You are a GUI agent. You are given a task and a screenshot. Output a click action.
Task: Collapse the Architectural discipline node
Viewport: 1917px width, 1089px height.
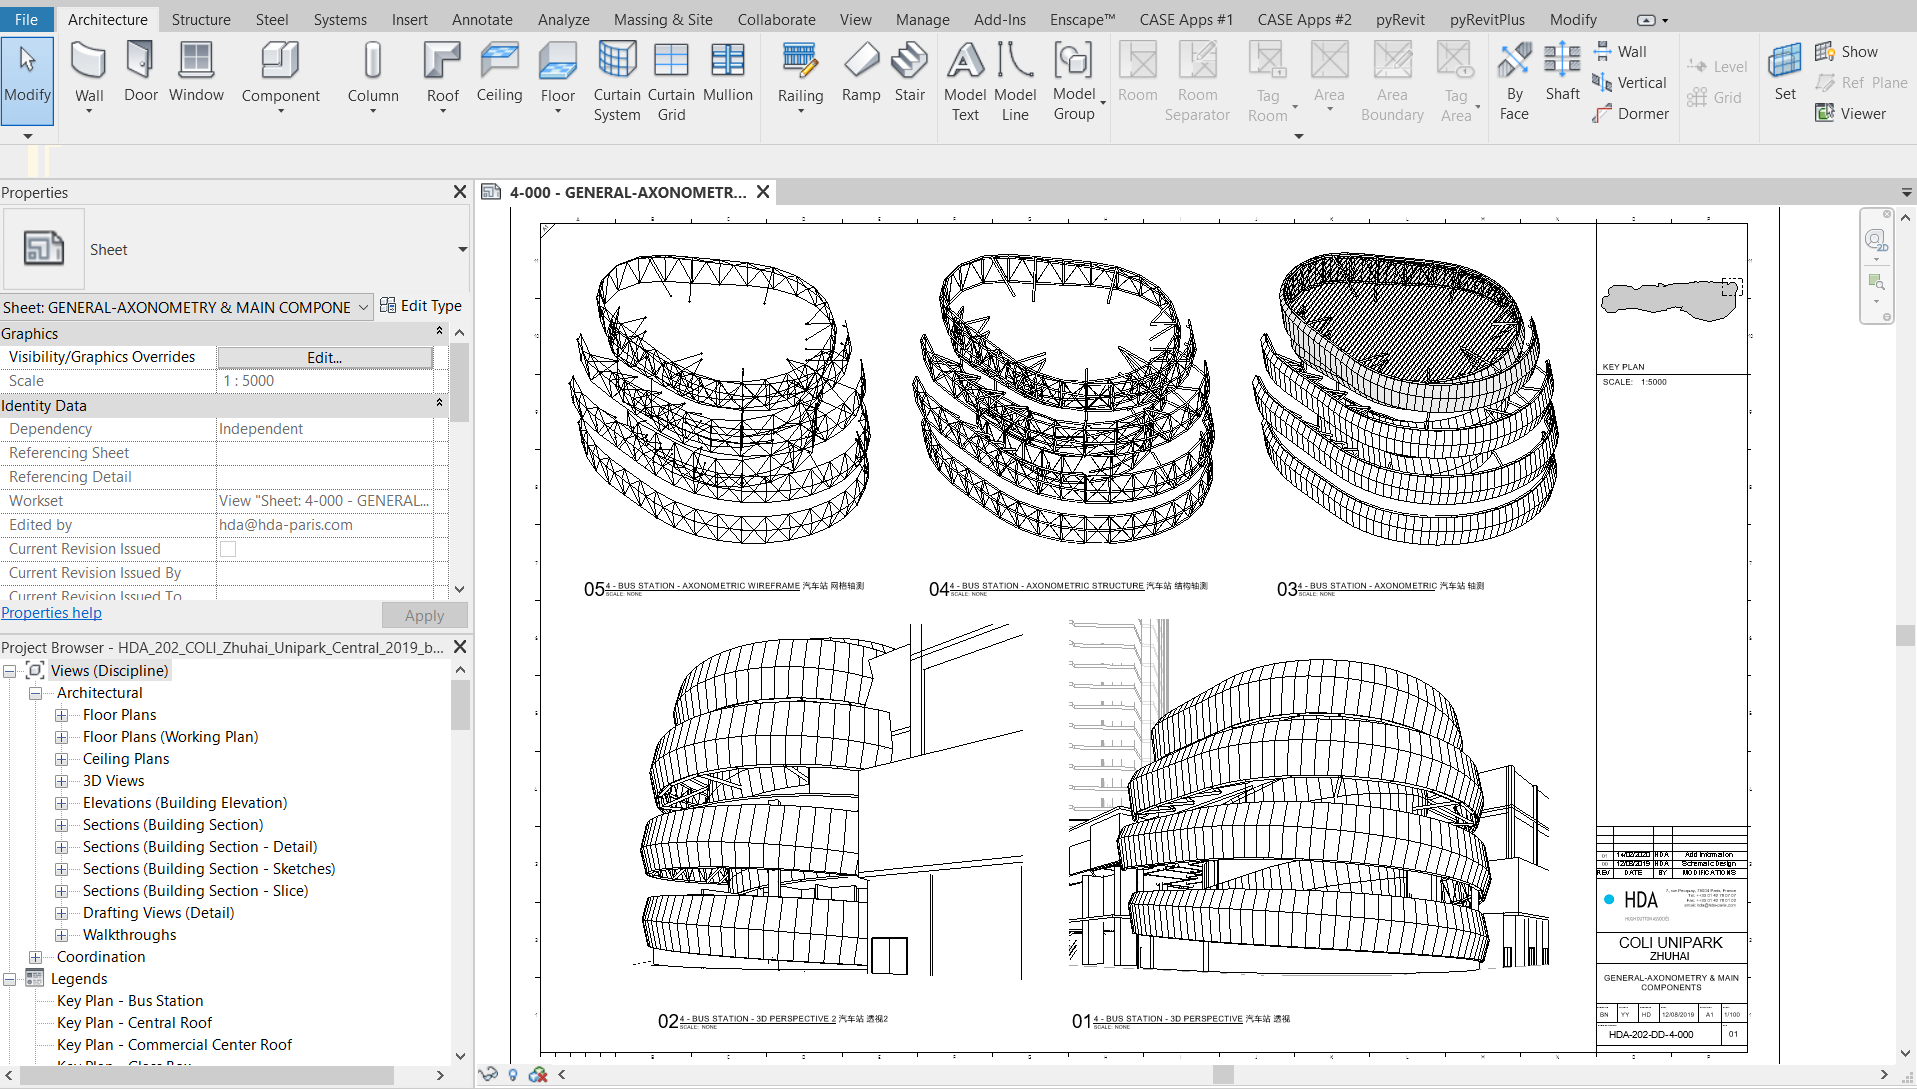point(36,693)
